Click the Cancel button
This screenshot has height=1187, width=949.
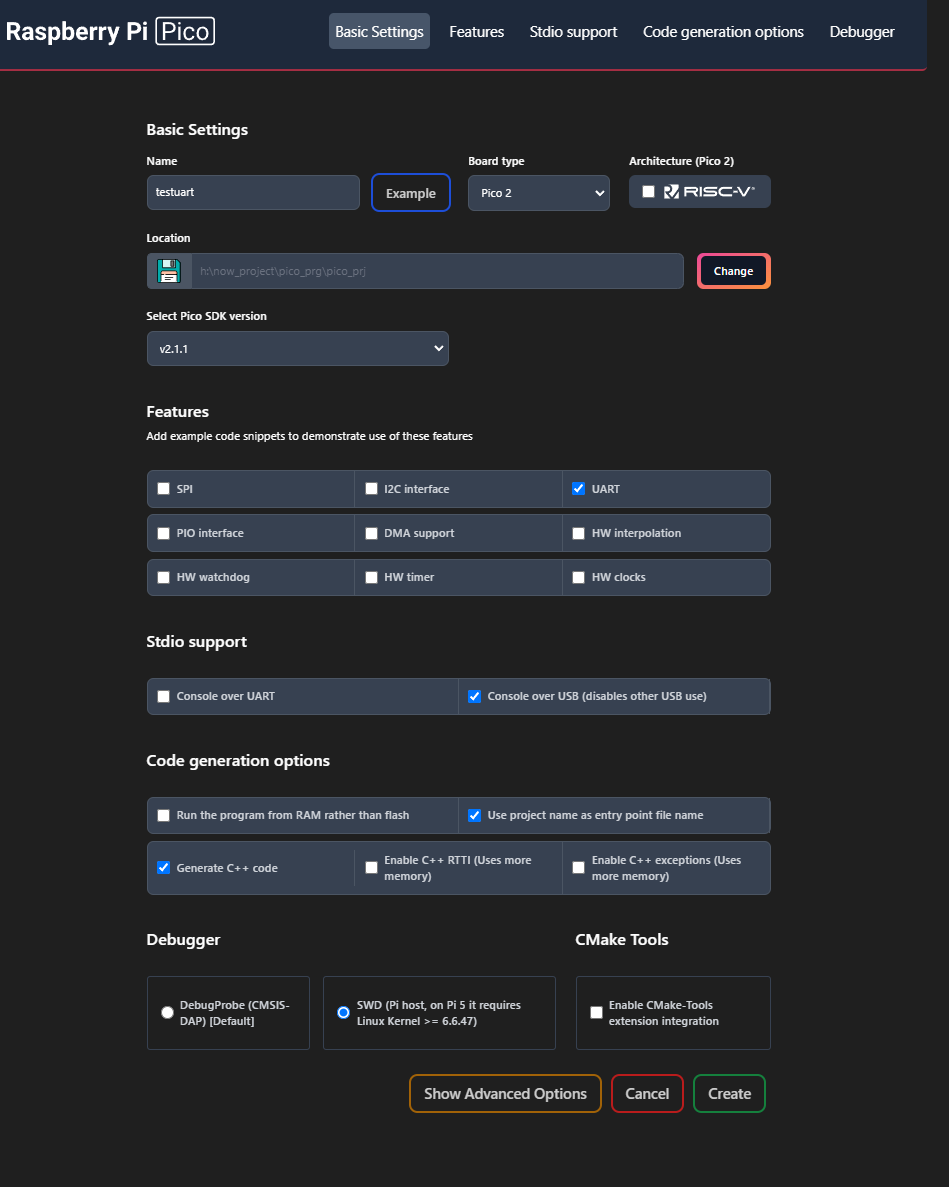coord(647,1093)
